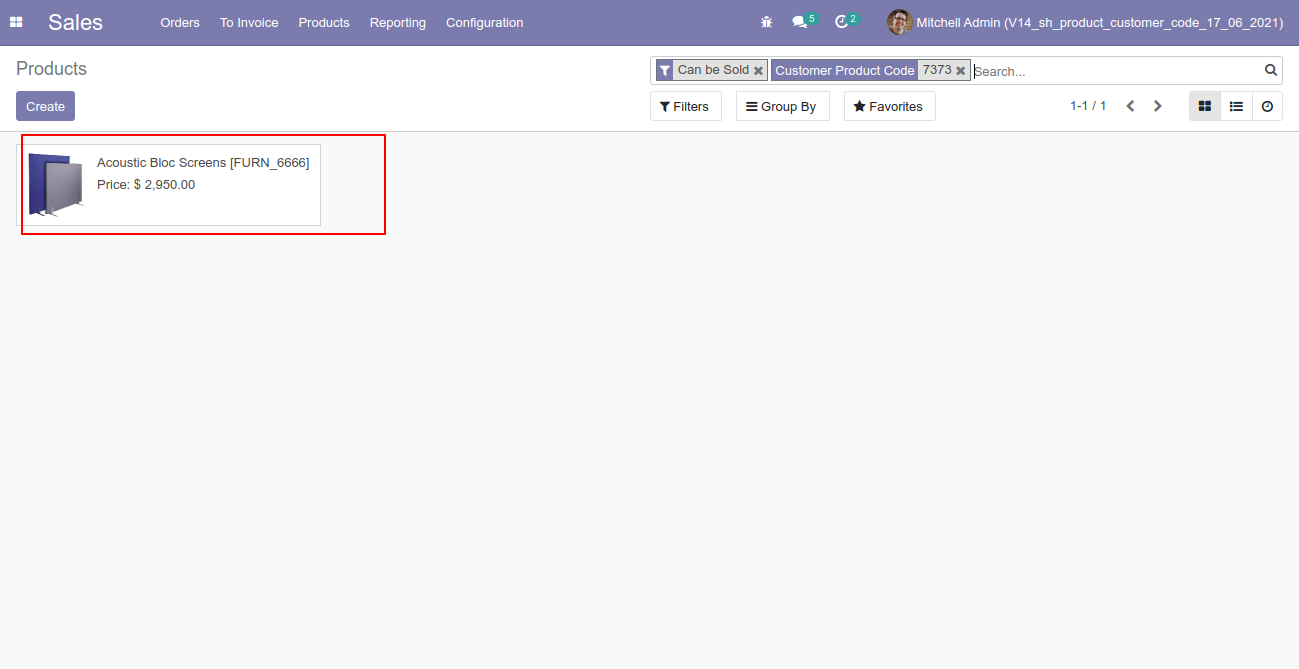Click the Price: $ 2,950.00 text
Viewport: 1299px width, 669px height.
[146, 185]
